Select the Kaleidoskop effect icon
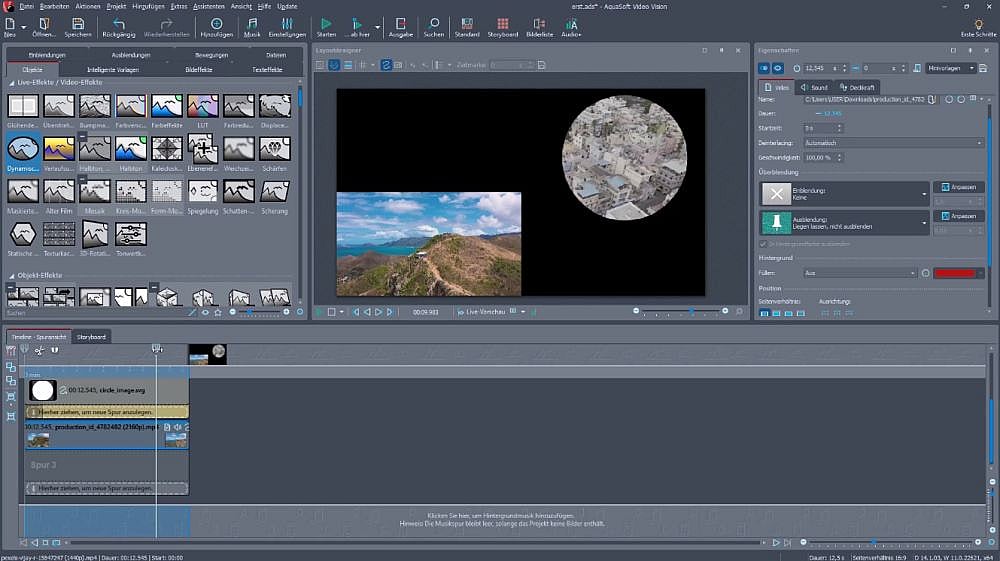 point(166,149)
